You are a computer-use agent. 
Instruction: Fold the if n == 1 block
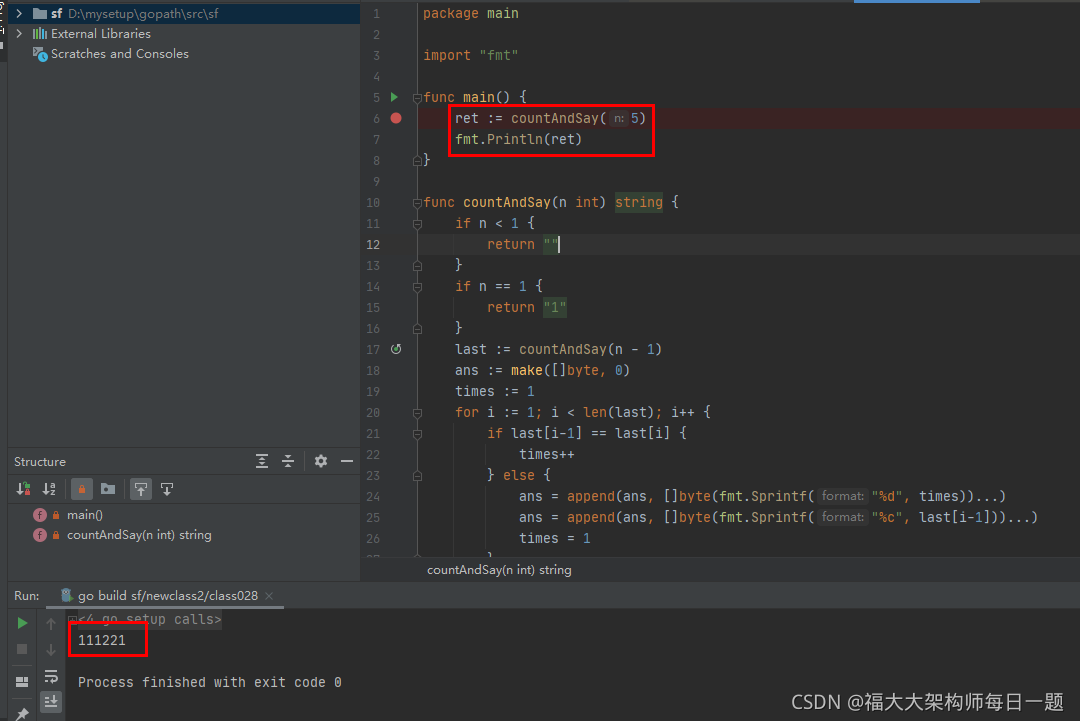(x=417, y=287)
